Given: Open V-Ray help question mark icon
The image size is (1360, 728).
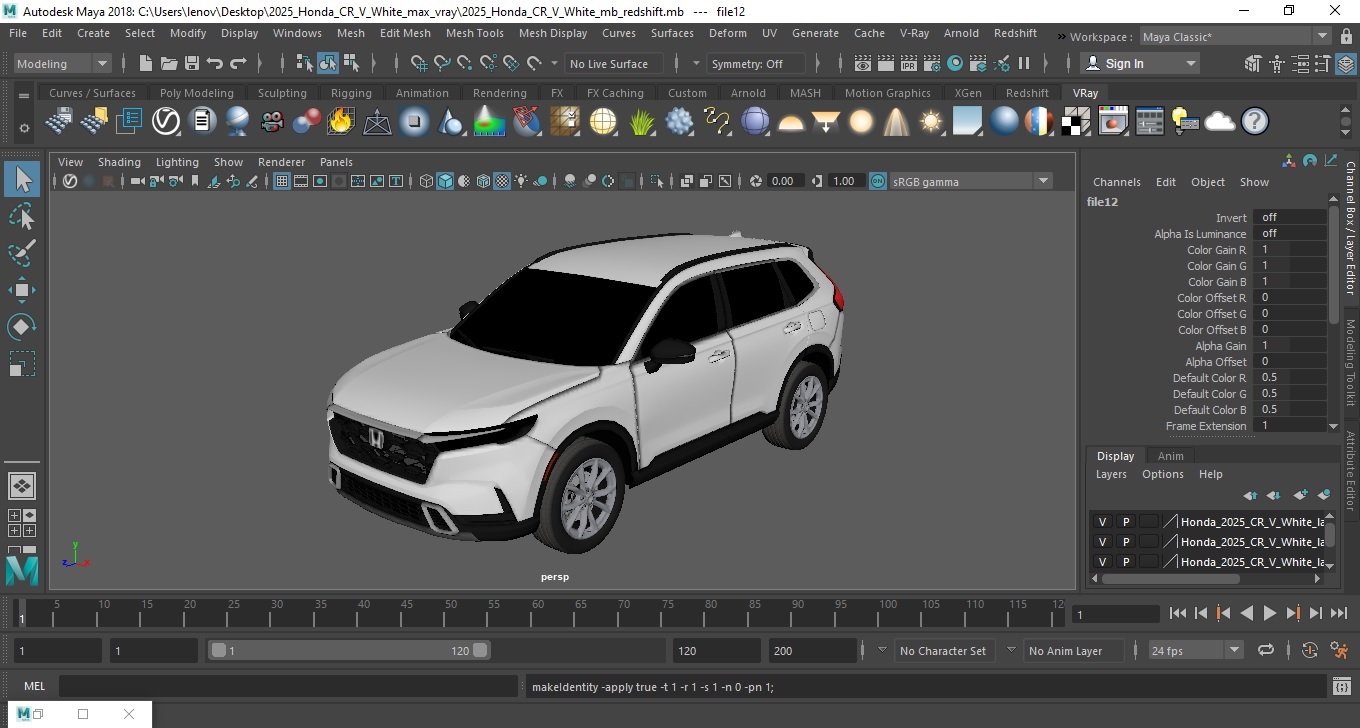Looking at the screenshot, I should tap(1255, 122).
